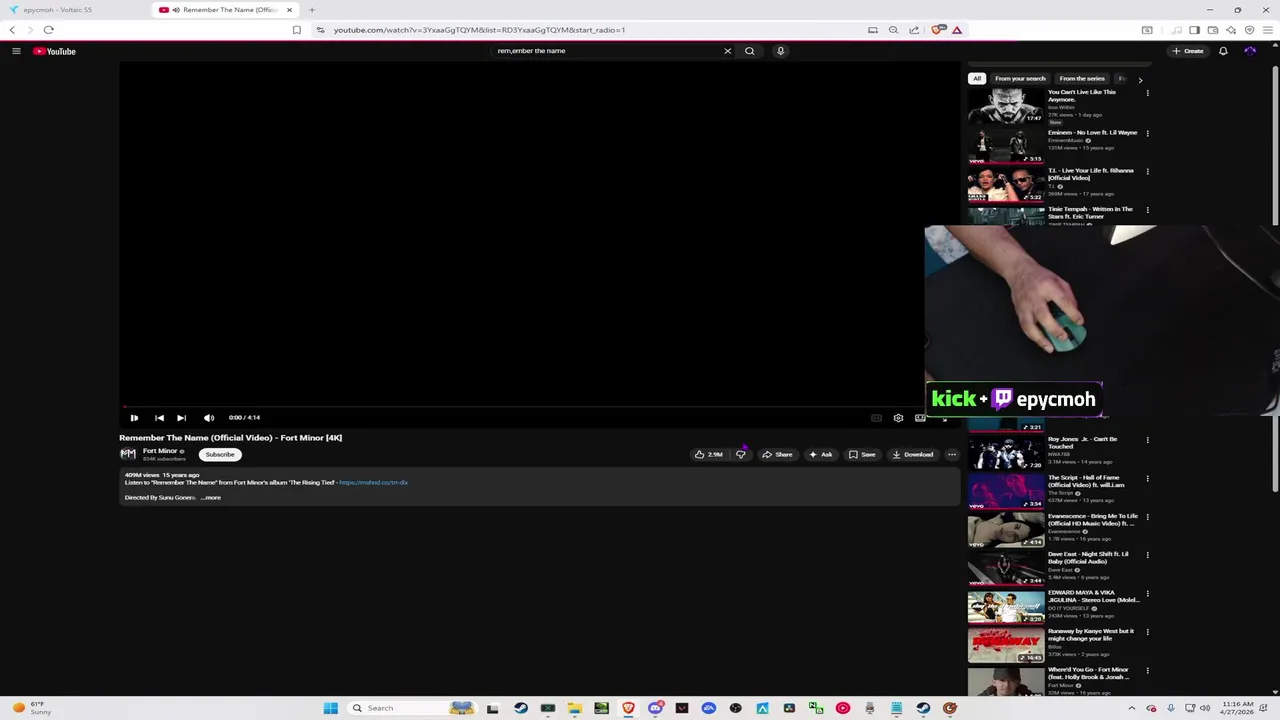Open the browser zoom magnifier icon

[x=893, y=30]
